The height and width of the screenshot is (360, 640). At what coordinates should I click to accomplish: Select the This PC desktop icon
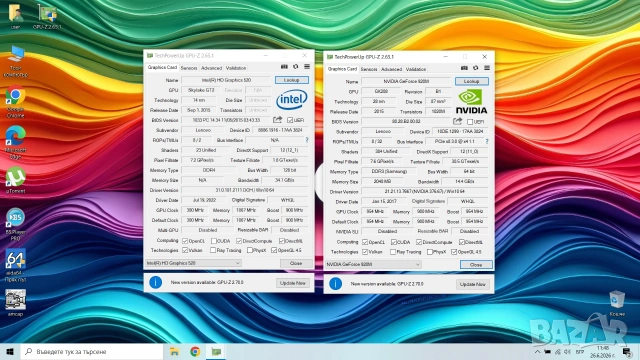[16, 61]
